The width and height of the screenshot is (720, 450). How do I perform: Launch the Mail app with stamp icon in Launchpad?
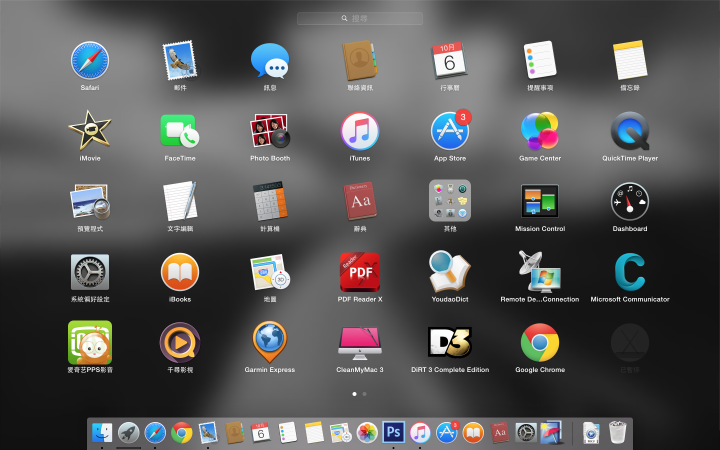pyautogui.click(x=180, y=60)
